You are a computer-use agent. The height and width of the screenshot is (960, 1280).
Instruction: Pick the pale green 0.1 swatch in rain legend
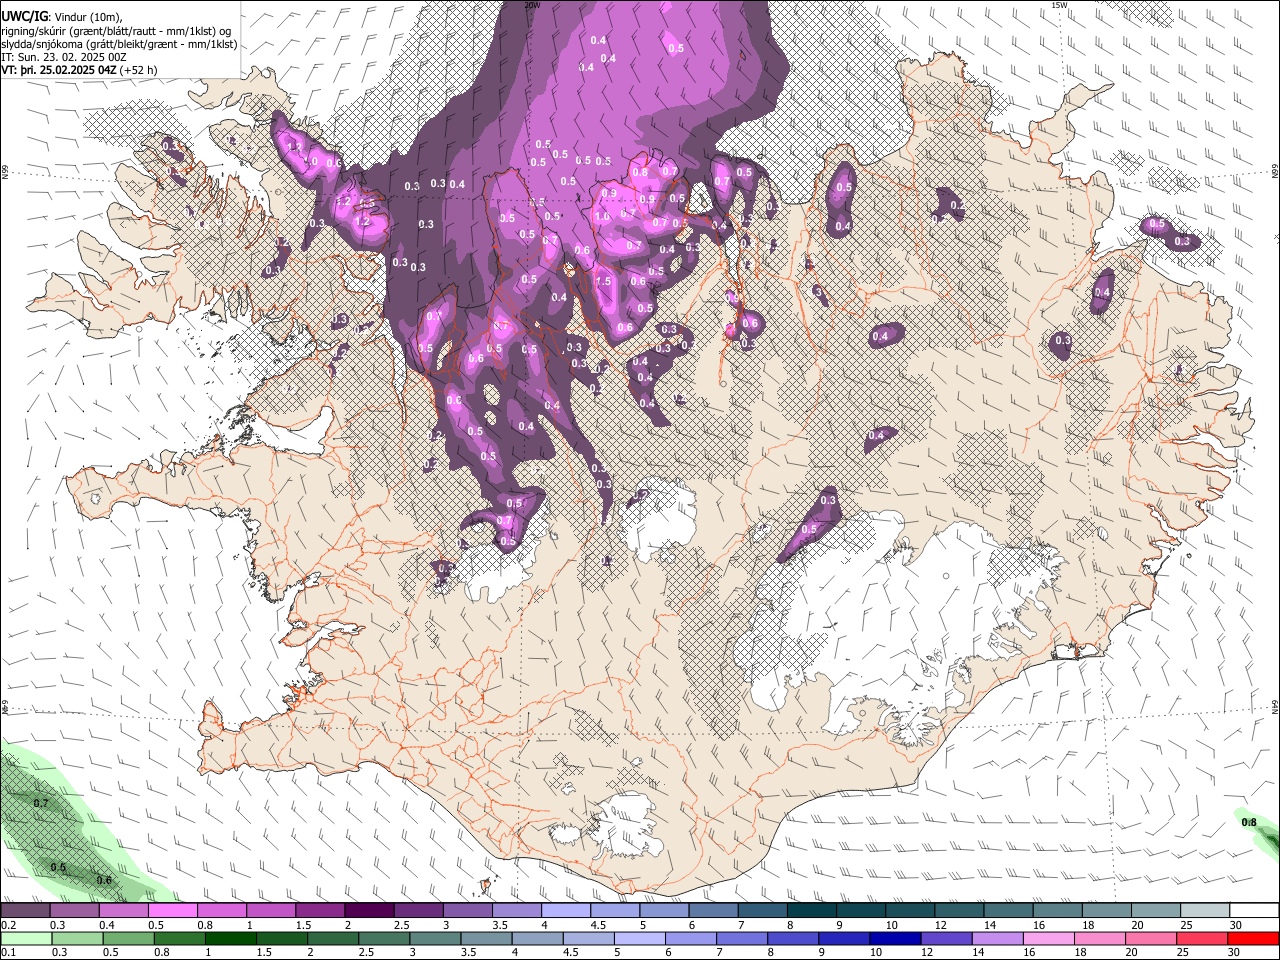pyautogui.click(x=26, y=939)
